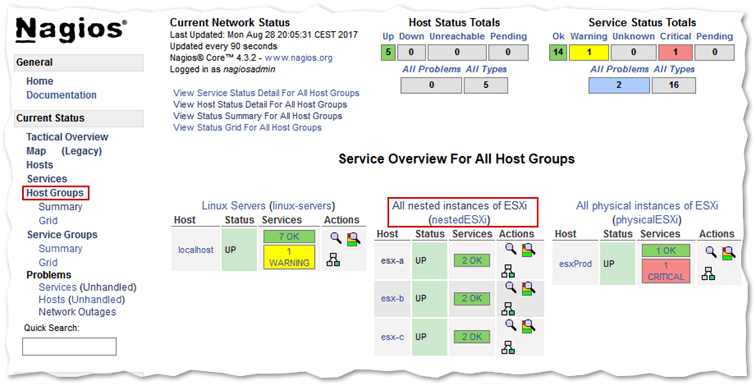Screen dimensions: 756x386
Task: Click blue All Problems service total 2
Action: tap(619, 85)
